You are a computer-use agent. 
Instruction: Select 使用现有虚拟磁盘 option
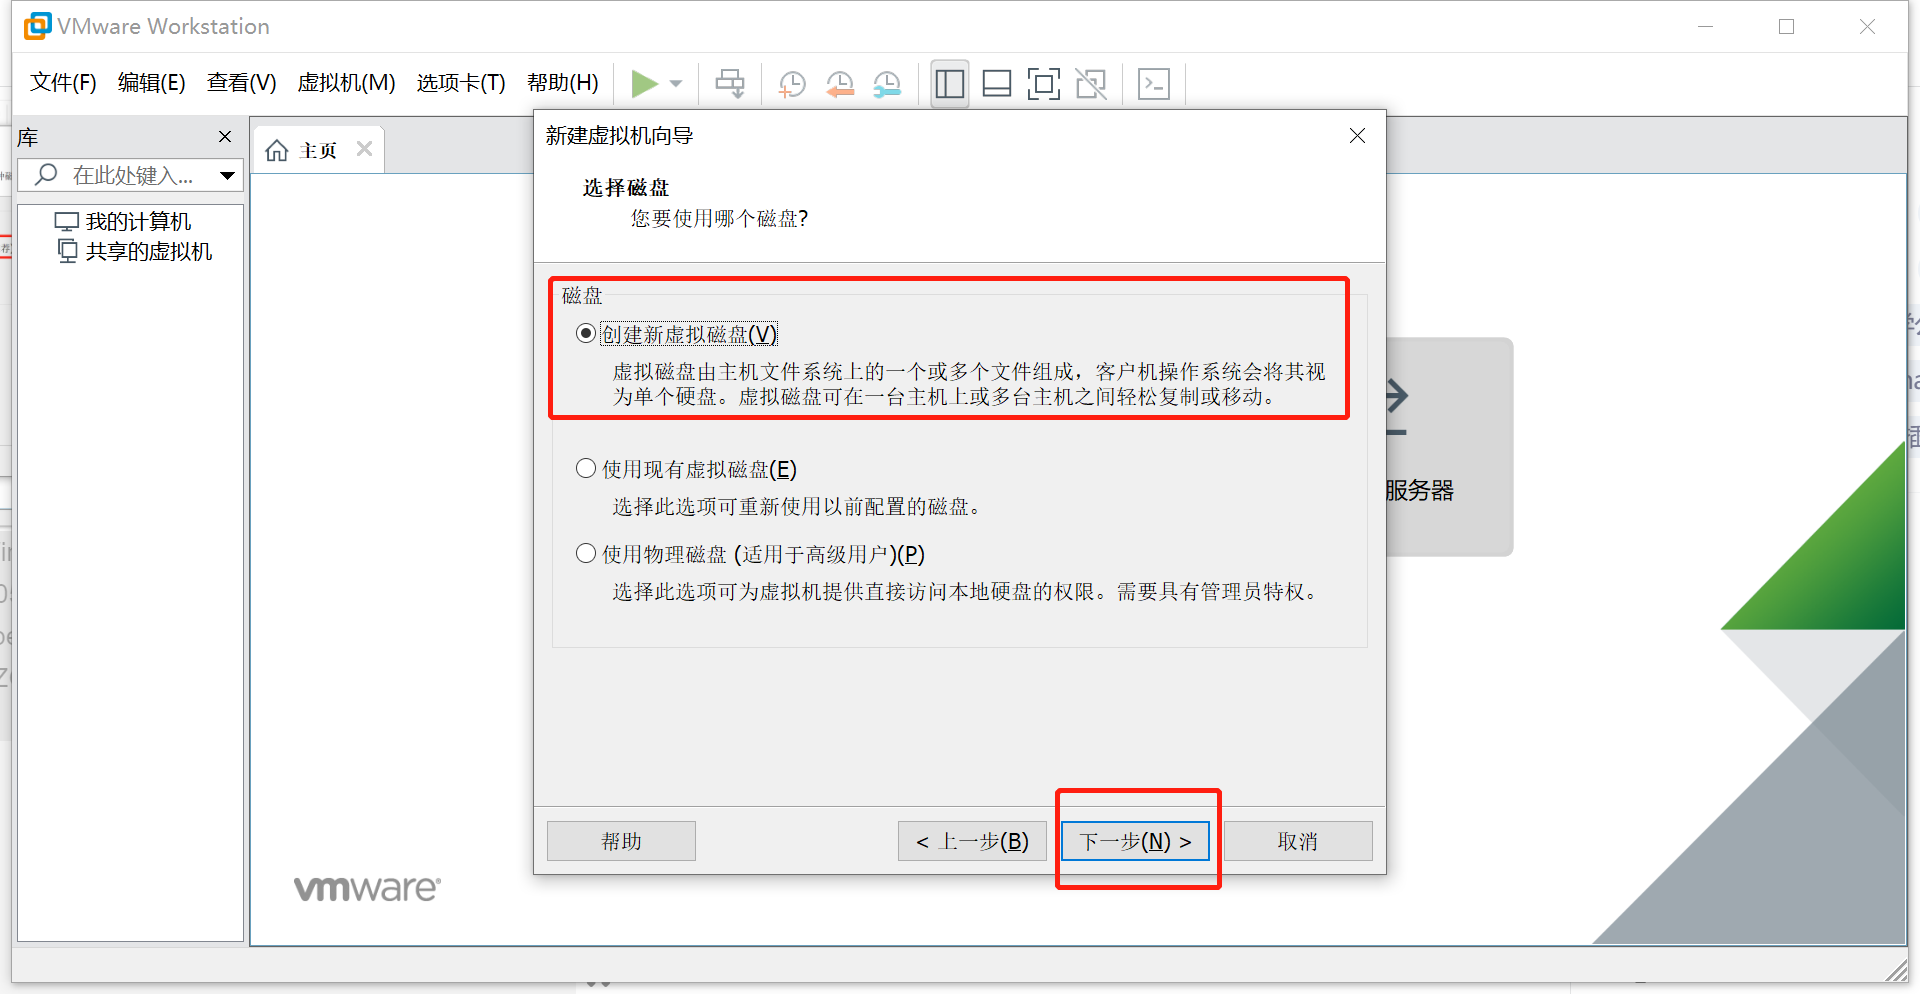[586, 468]
